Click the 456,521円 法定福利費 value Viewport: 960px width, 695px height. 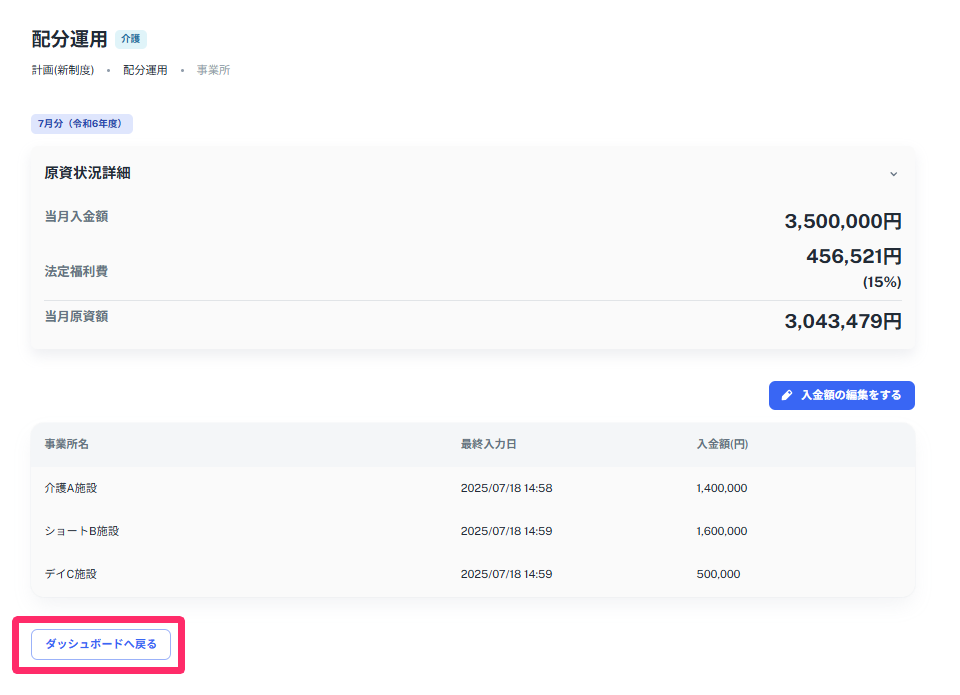(853, 256)
